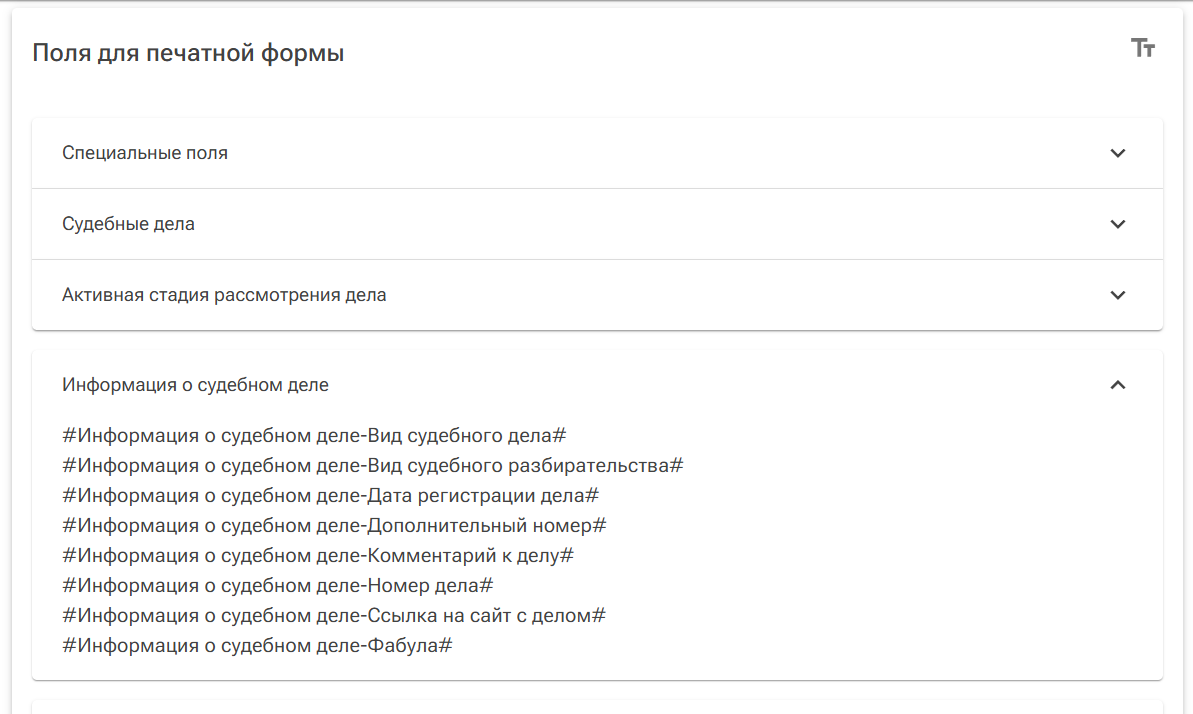This screenshot has height=714, width=1193.
Task: Select the Вид судебного разбирательства field tag
Action: [372, 466]
